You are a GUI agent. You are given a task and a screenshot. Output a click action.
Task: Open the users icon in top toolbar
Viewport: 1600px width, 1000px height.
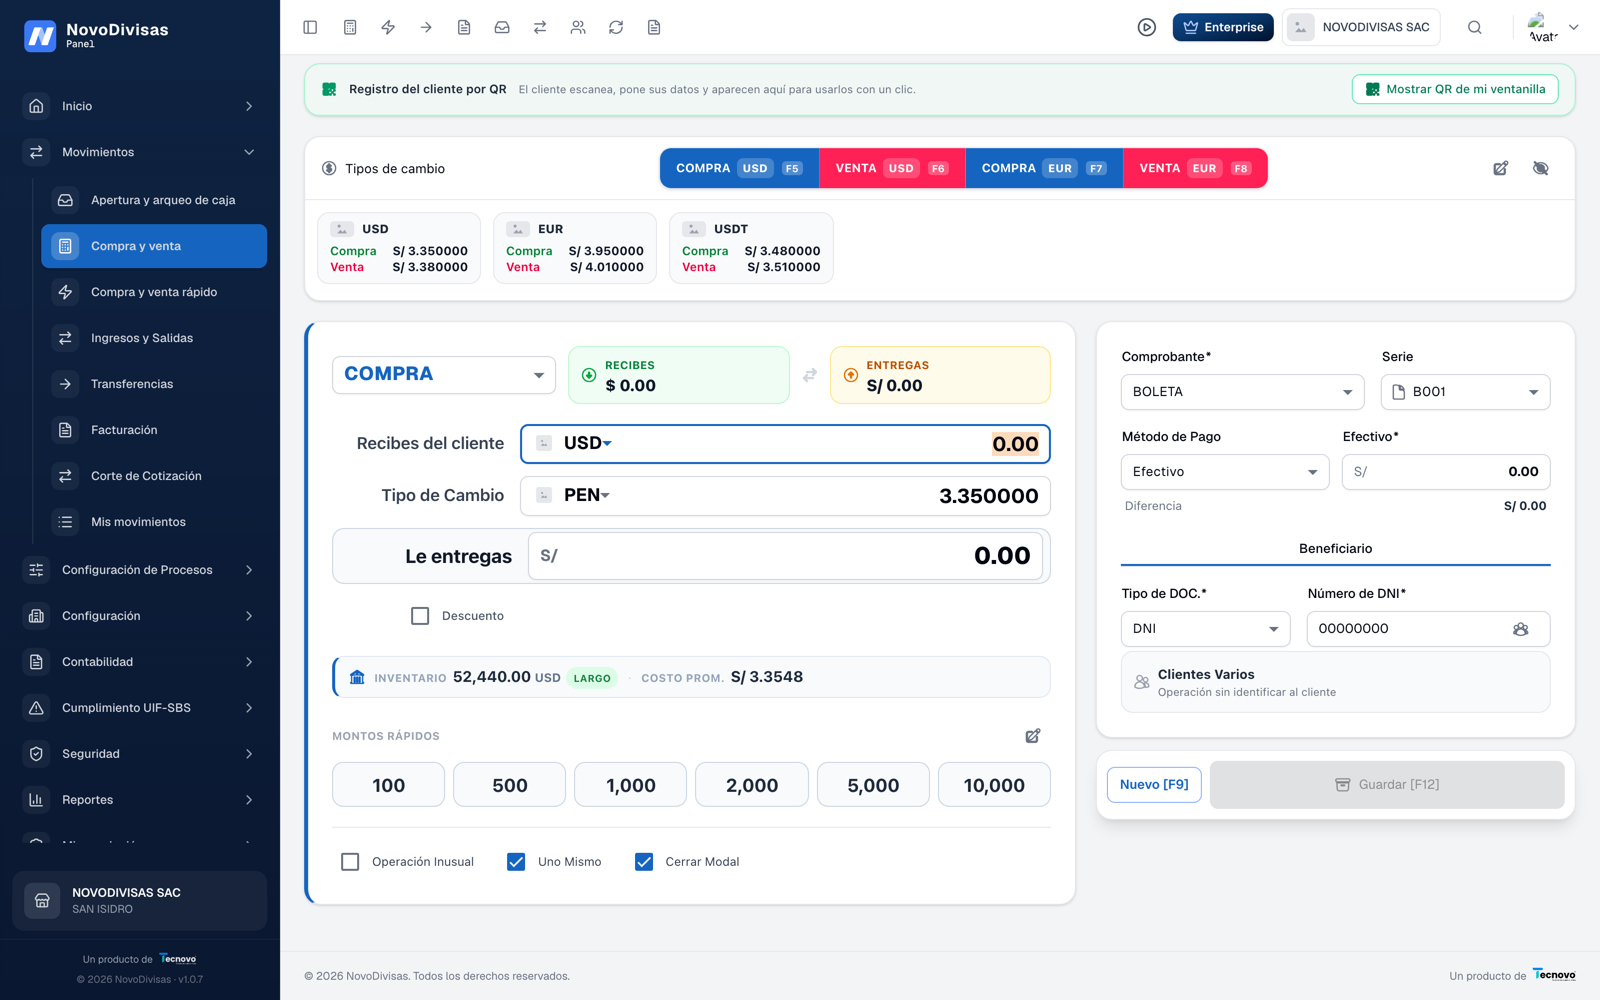[578, 27]
